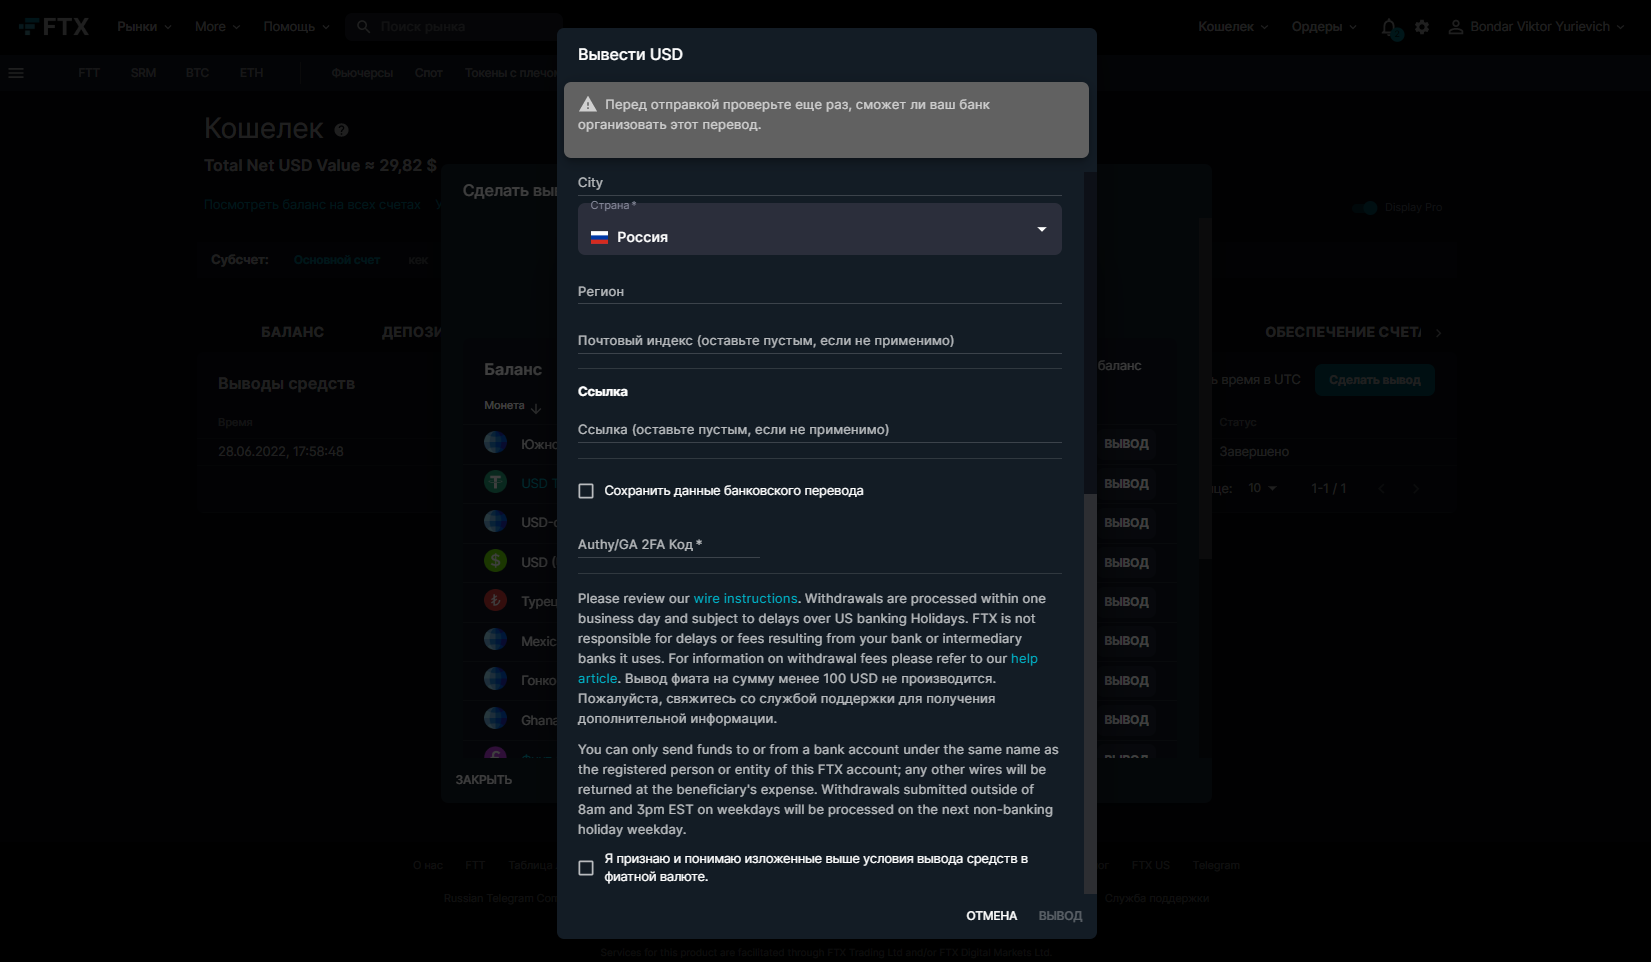Click the Mexican currency globe icon
The image size is (1651, 962).
pyautogui.click(x=495, y=639)
